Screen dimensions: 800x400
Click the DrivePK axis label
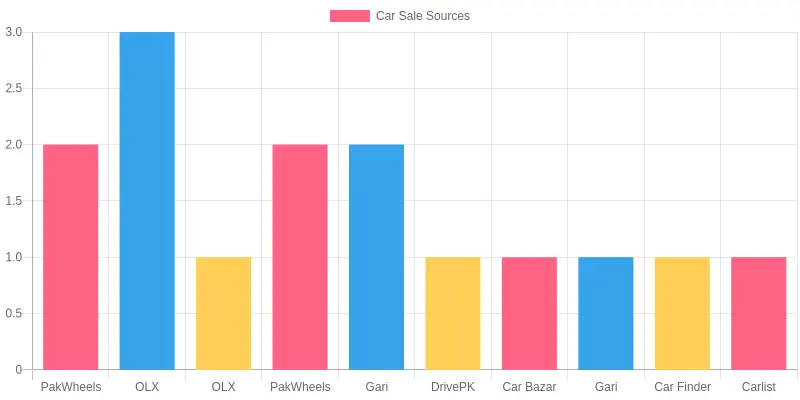[453, 387]
